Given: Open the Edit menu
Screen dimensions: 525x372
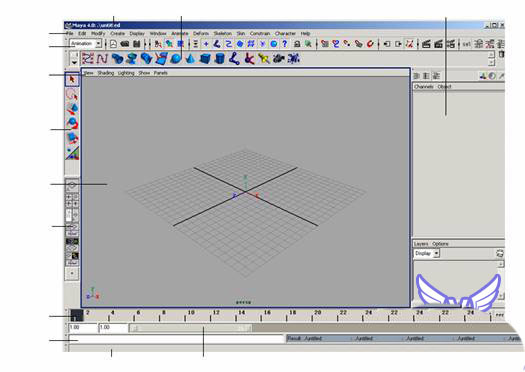Looking at the screenshot, I should [82, 34].
